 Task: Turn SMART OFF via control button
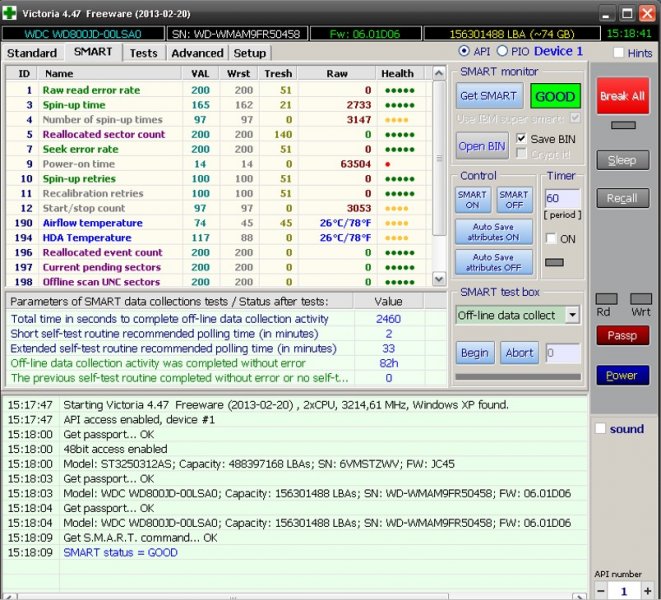(514, 200)
